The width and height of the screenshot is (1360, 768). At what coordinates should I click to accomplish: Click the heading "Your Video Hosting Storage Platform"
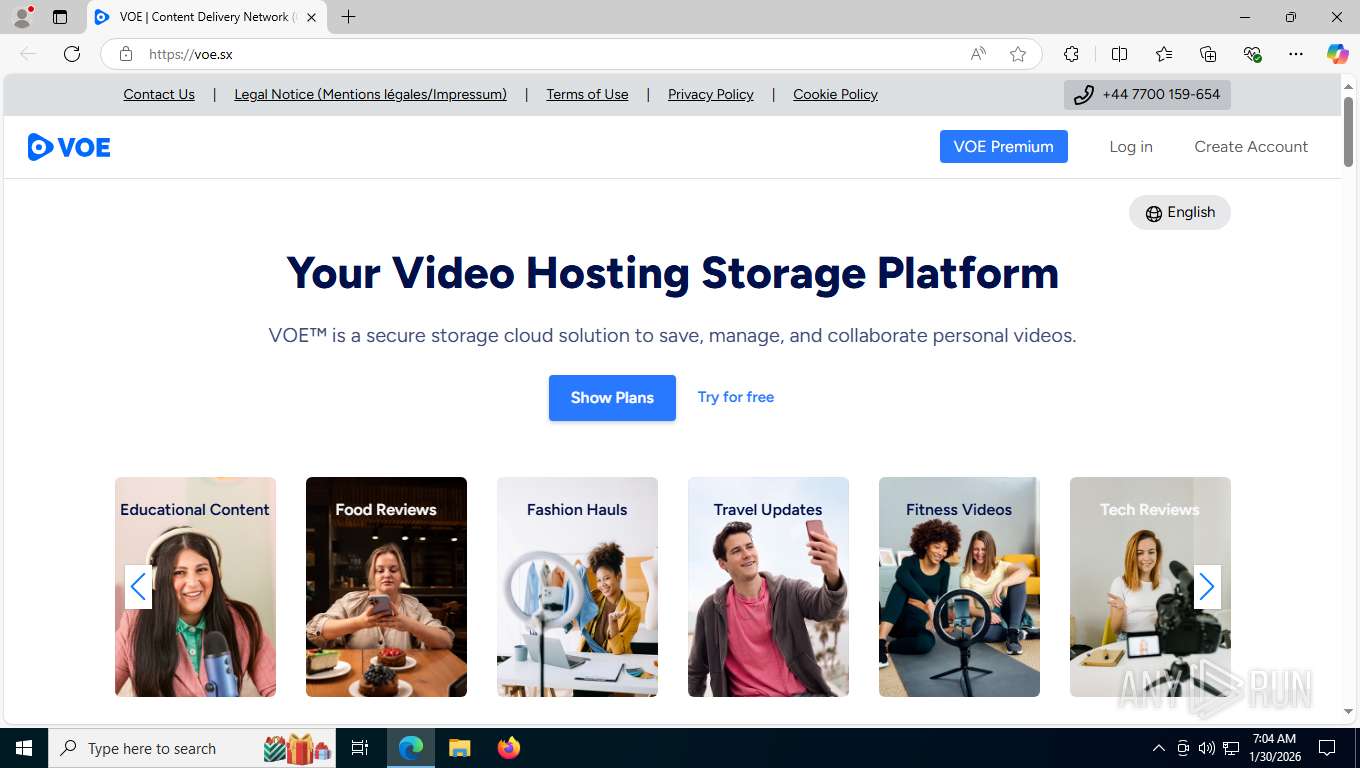tap(672, 273)
